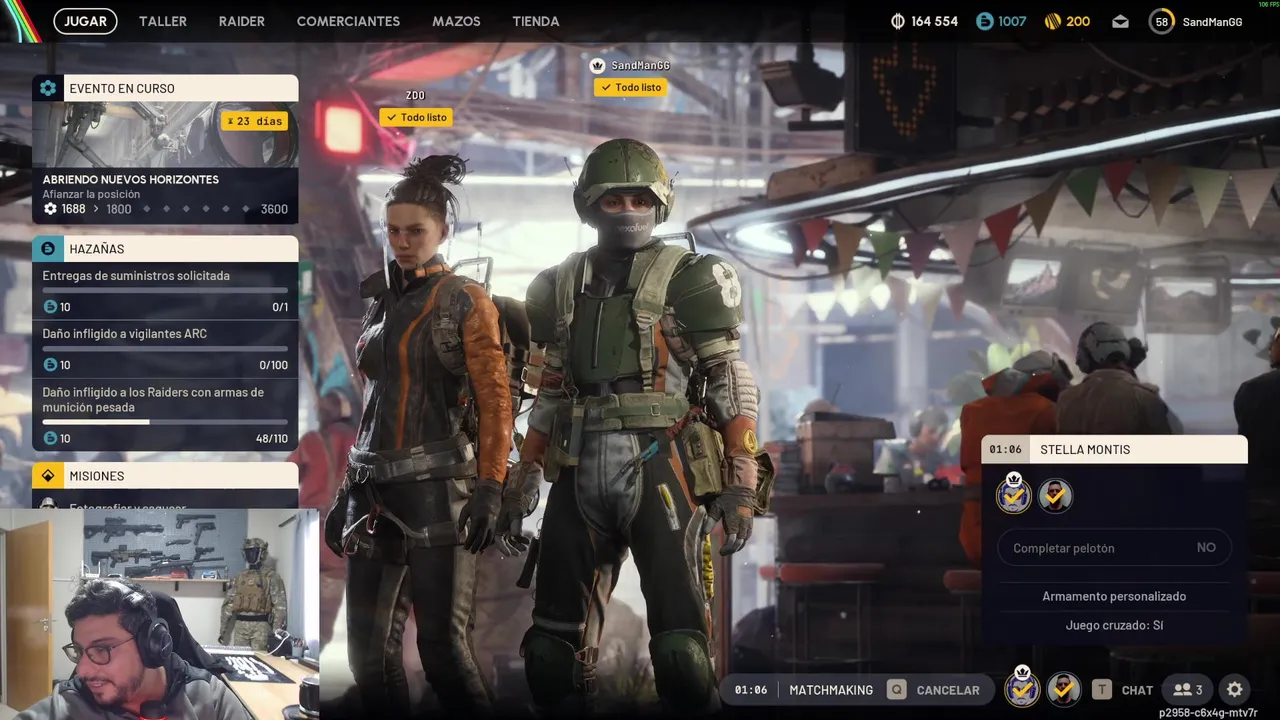Open the JUGAR tab
This screenshot has width=1280, height=720.
point(85,21)
